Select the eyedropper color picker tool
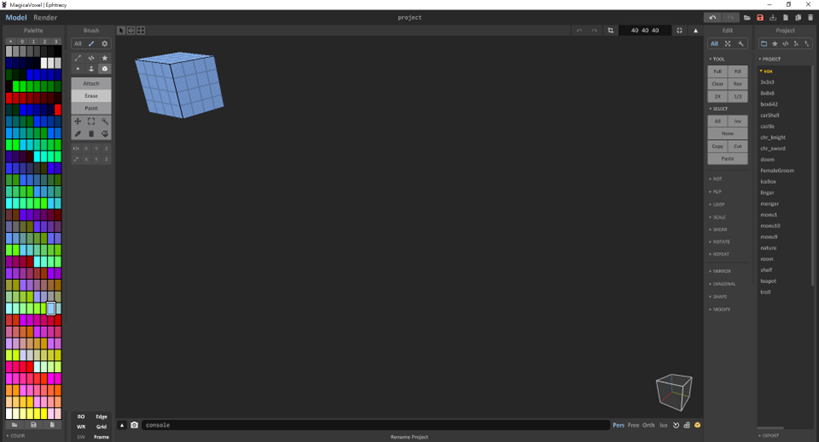This screenshot has height=442, width=819. [x=78, y=133]
